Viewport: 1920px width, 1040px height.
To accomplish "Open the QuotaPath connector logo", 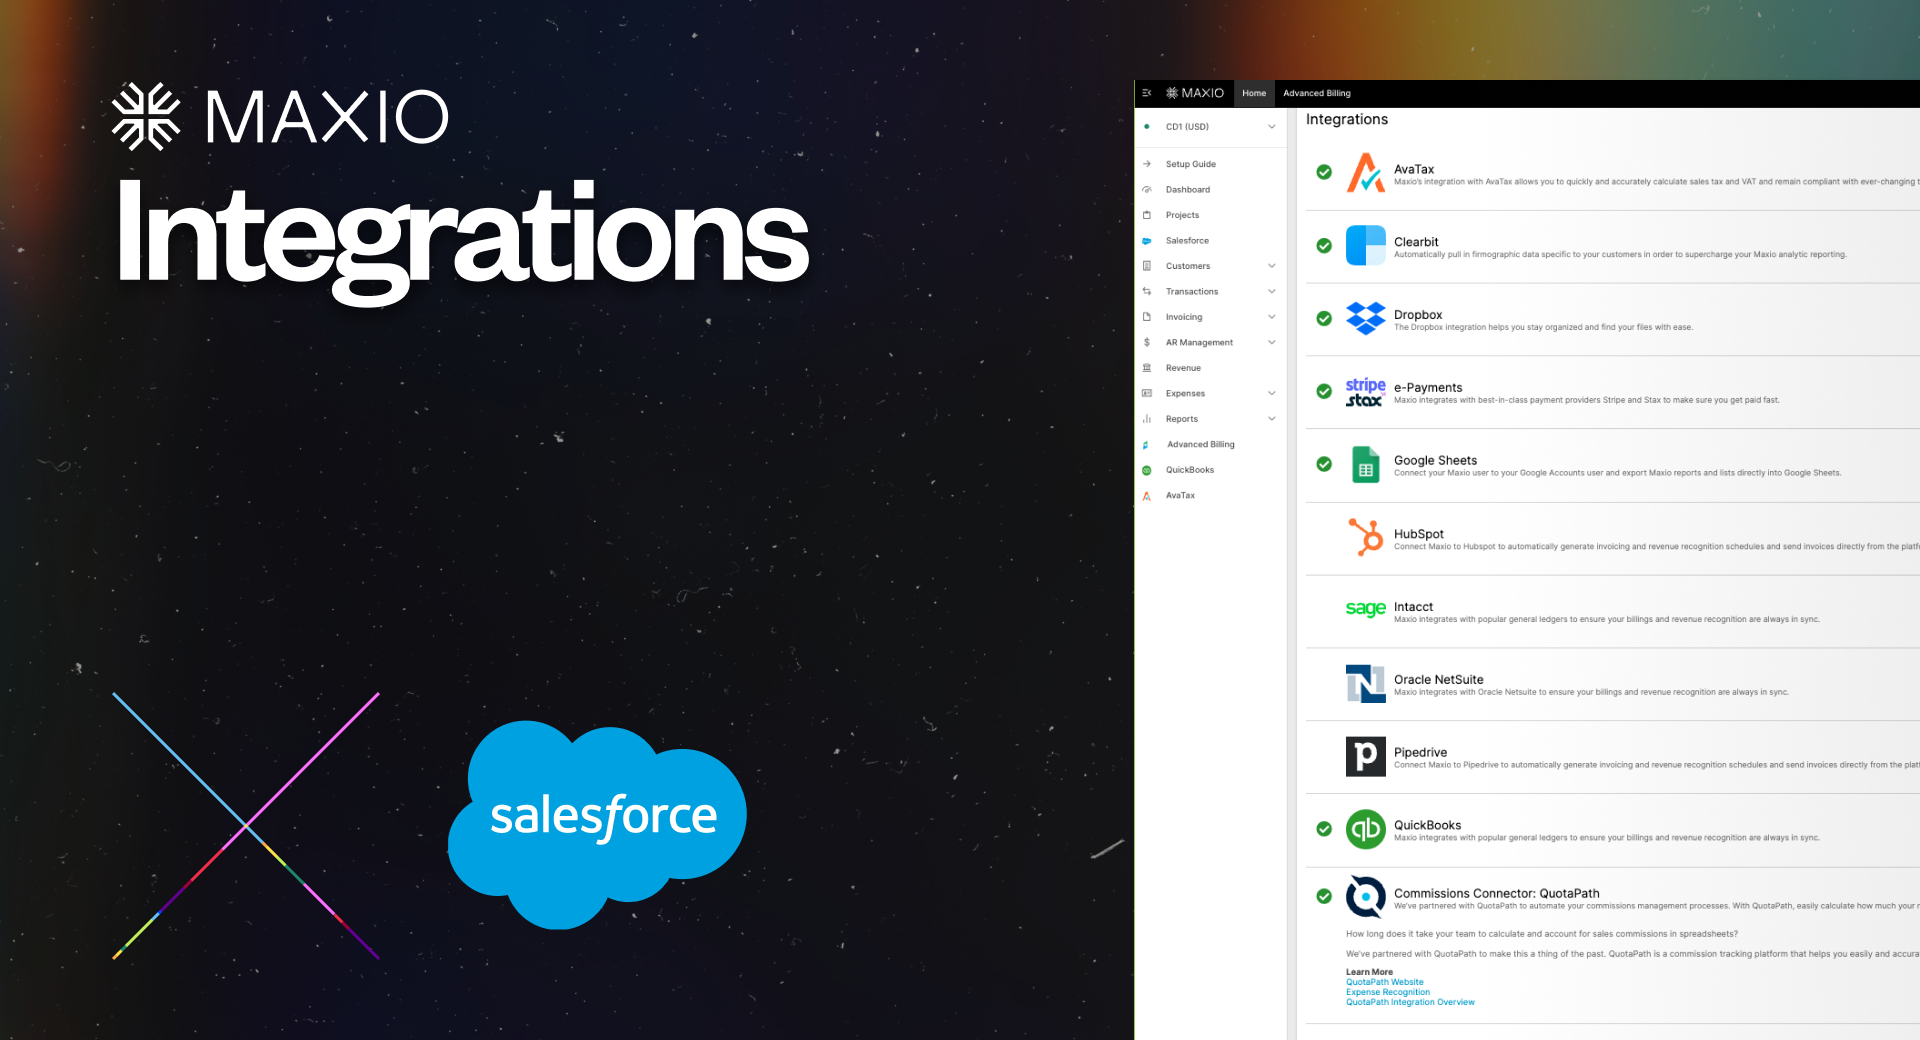I will point(1365,897).
